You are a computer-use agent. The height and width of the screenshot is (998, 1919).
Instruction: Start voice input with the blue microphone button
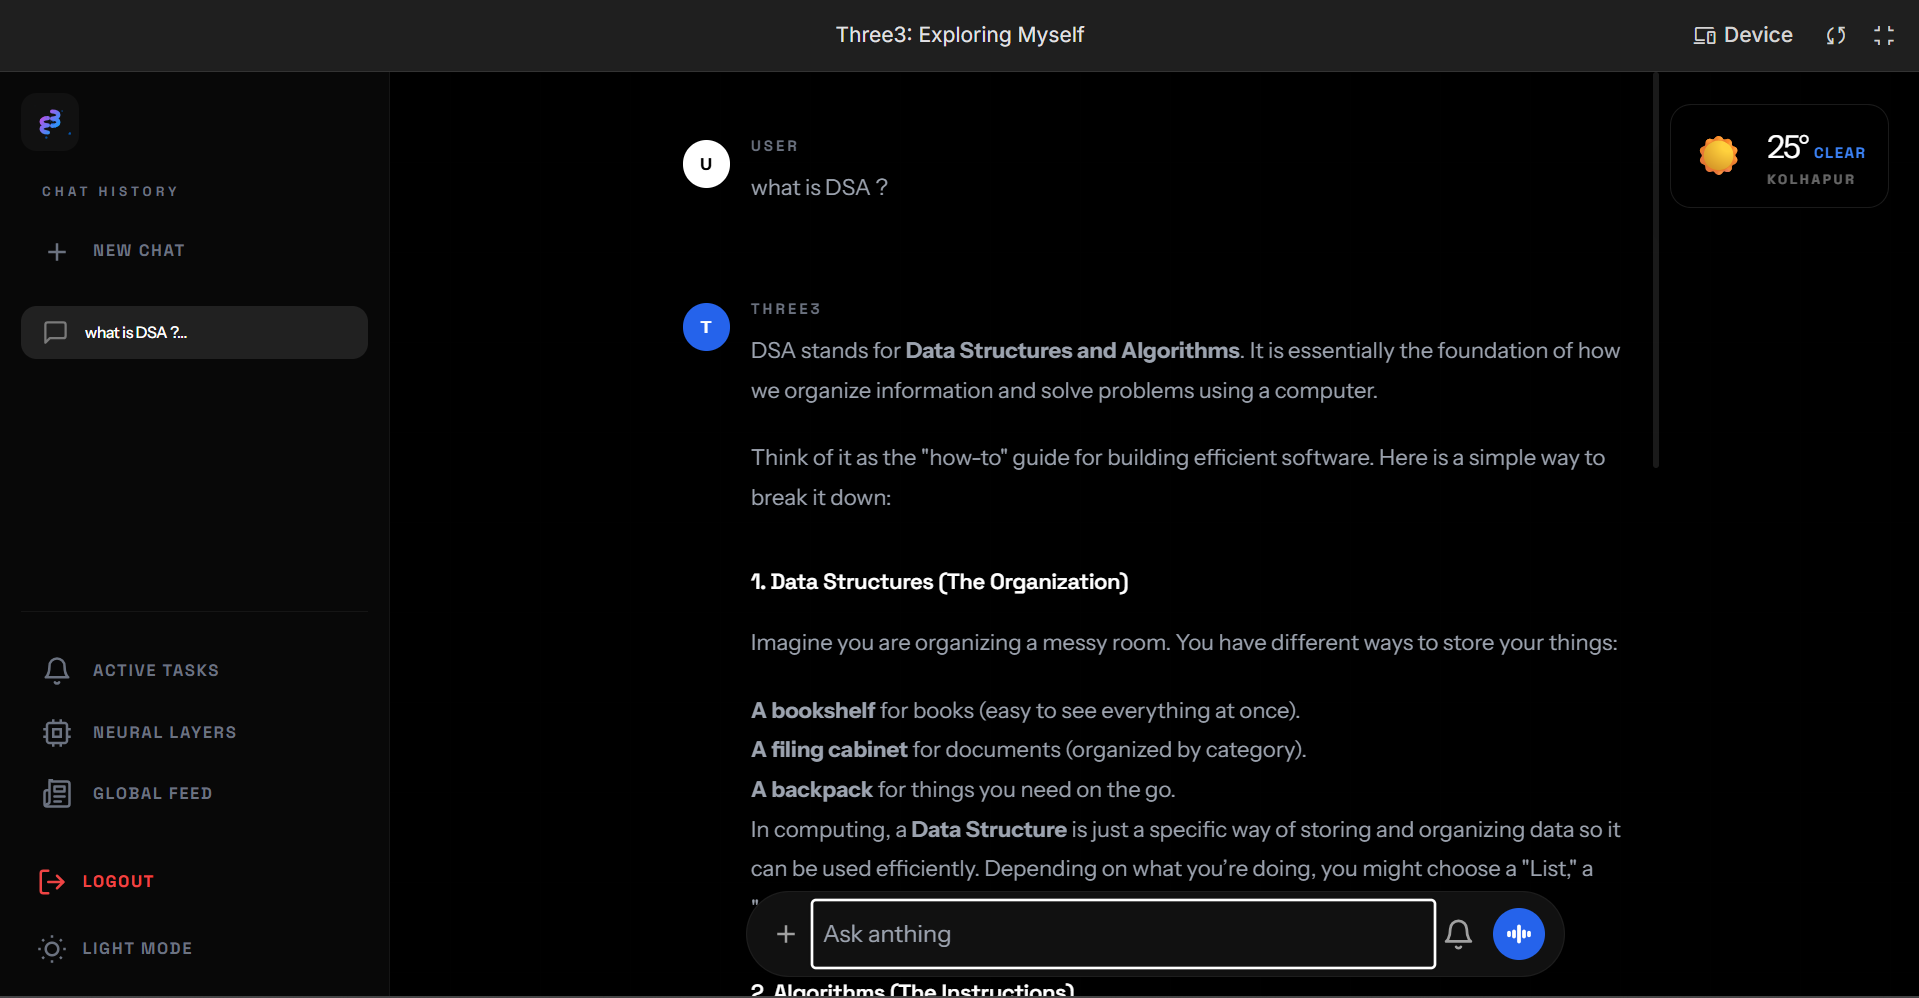(x=1518, y=933)
